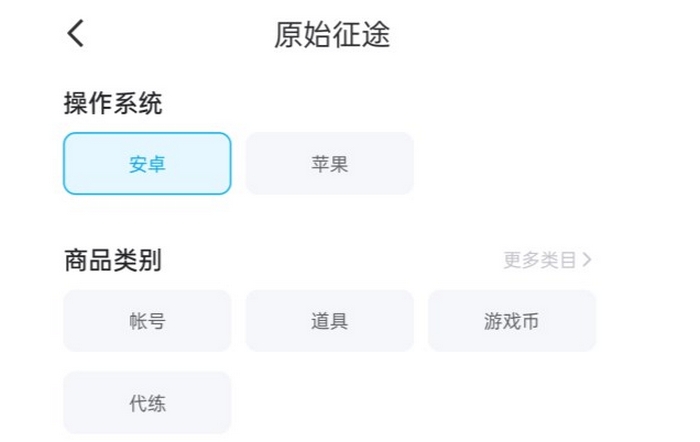Screen dimensions: 700x442
Task: Filter listings by 代练 leveling service
Action: (x=147, y=403)
